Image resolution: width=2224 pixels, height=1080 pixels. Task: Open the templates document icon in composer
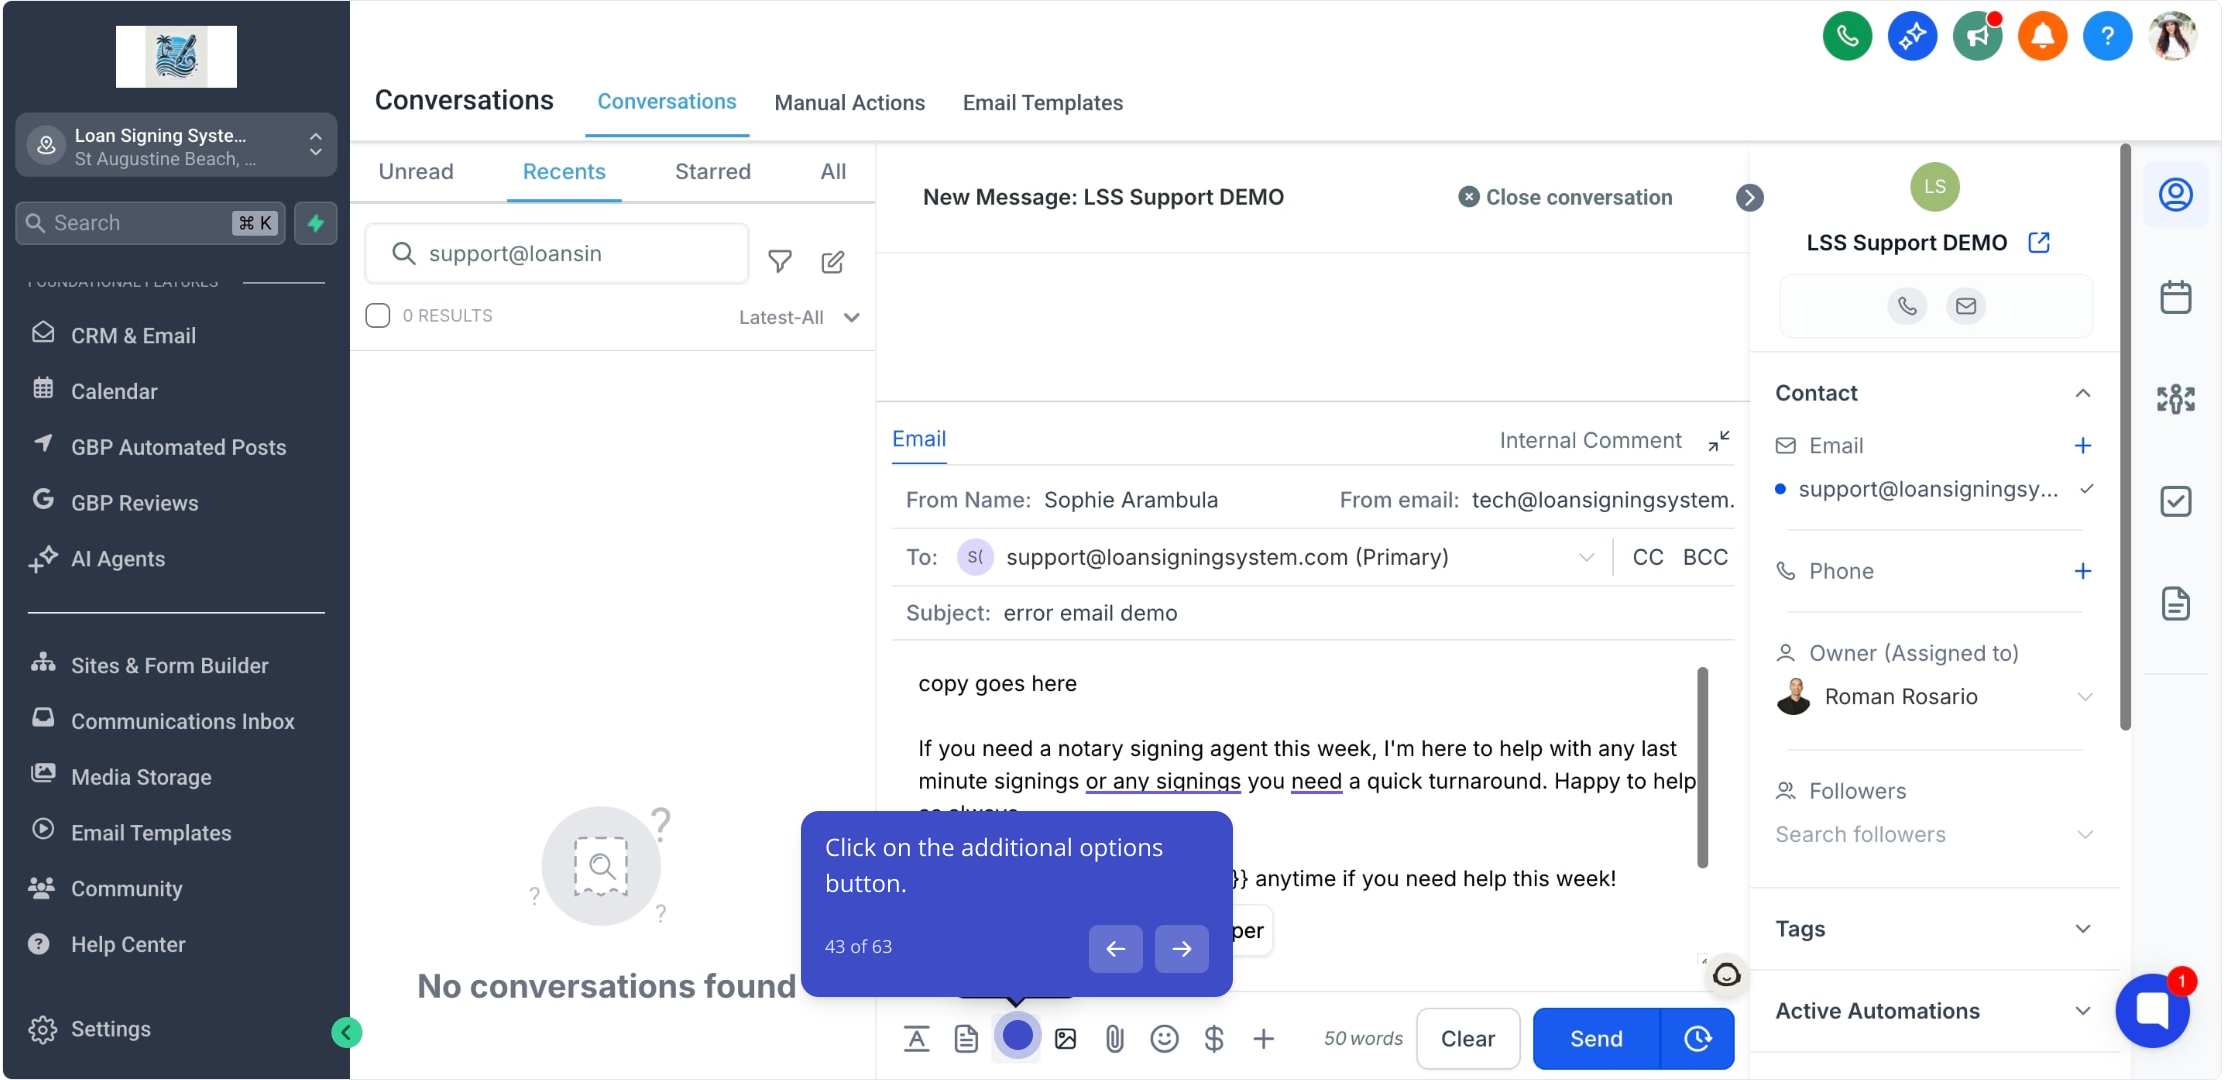(x=966, y=1039)
